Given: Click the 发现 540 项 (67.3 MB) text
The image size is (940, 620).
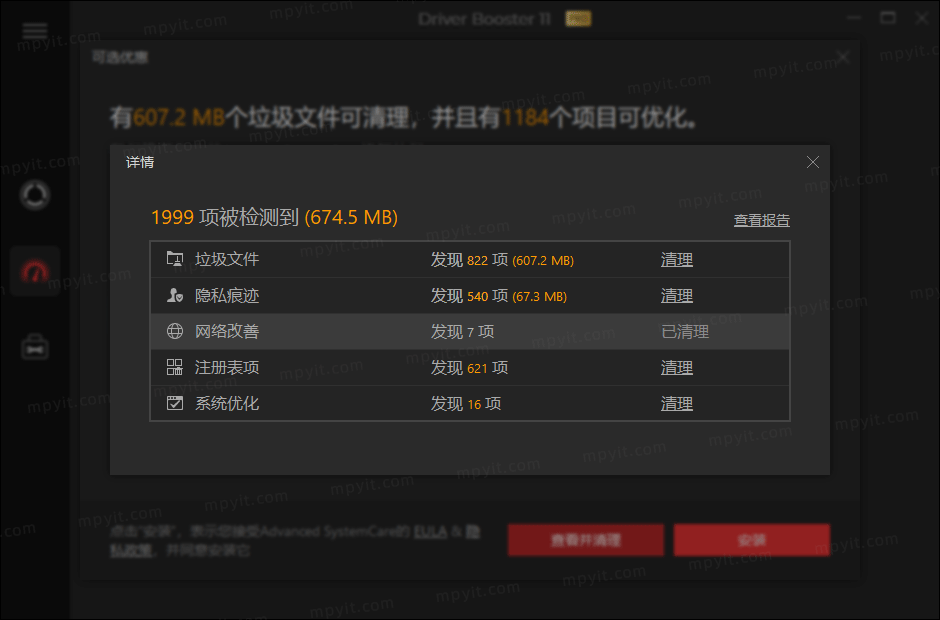Looking at the screenshot, I should tap(499, 296).
